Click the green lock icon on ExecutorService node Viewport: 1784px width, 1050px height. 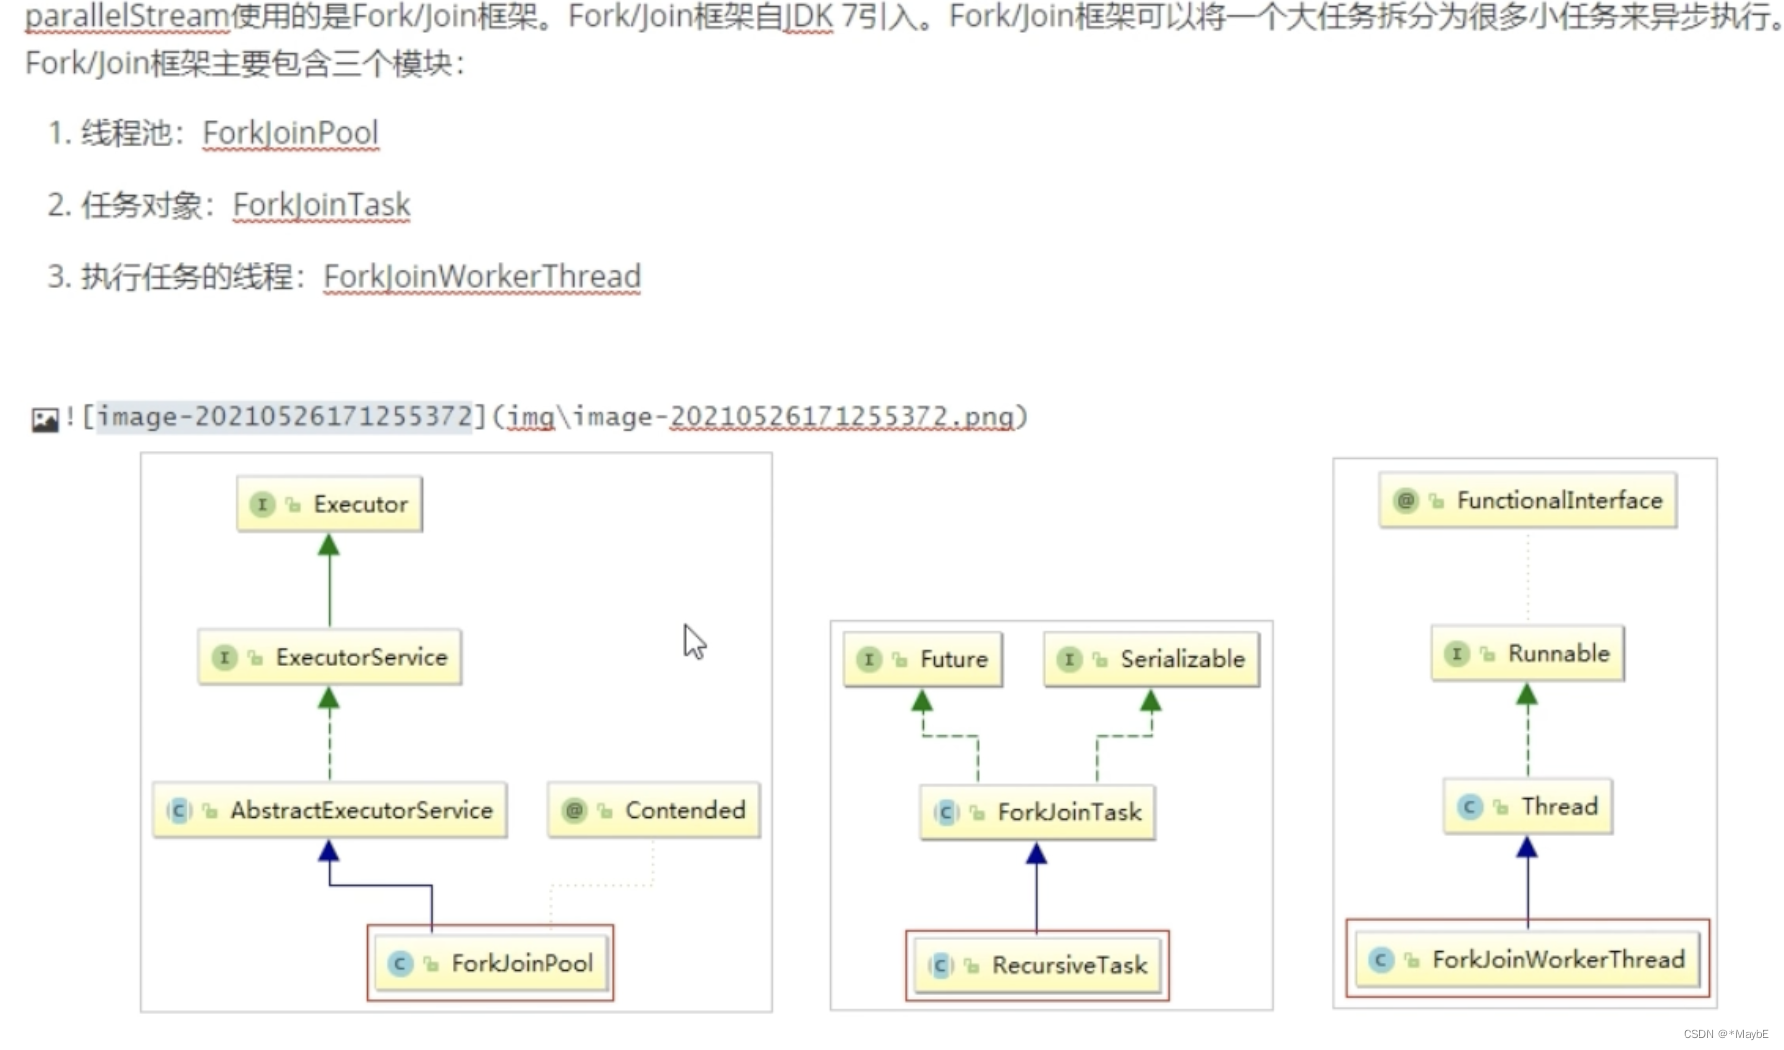pos(255,658)
